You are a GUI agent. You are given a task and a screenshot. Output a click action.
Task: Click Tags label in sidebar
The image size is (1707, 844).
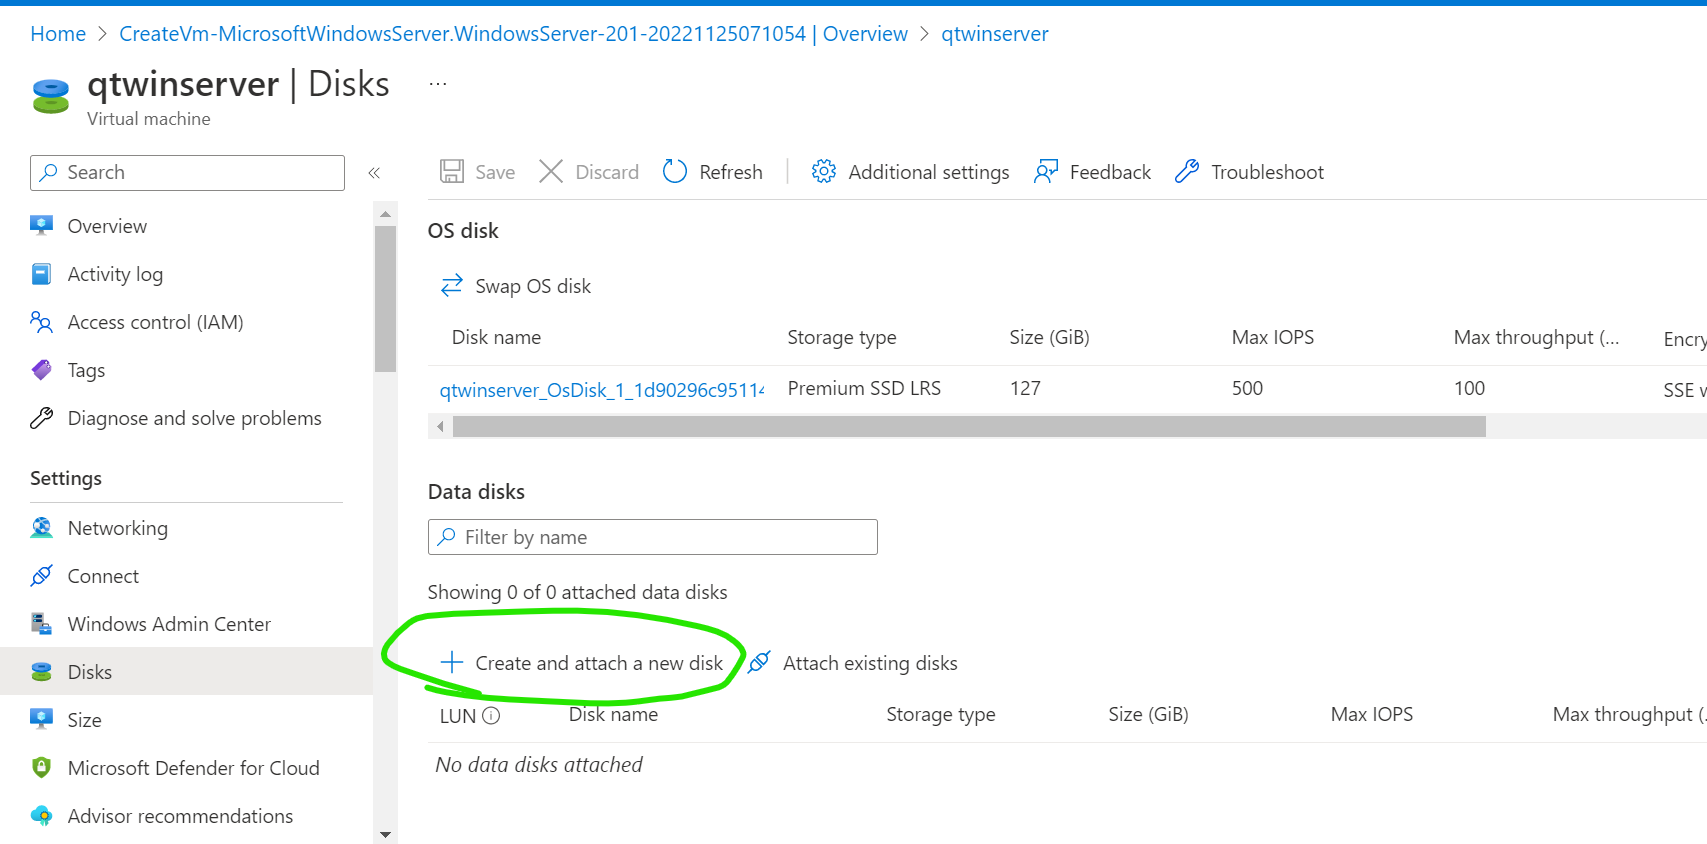click(x=86, y=370)
